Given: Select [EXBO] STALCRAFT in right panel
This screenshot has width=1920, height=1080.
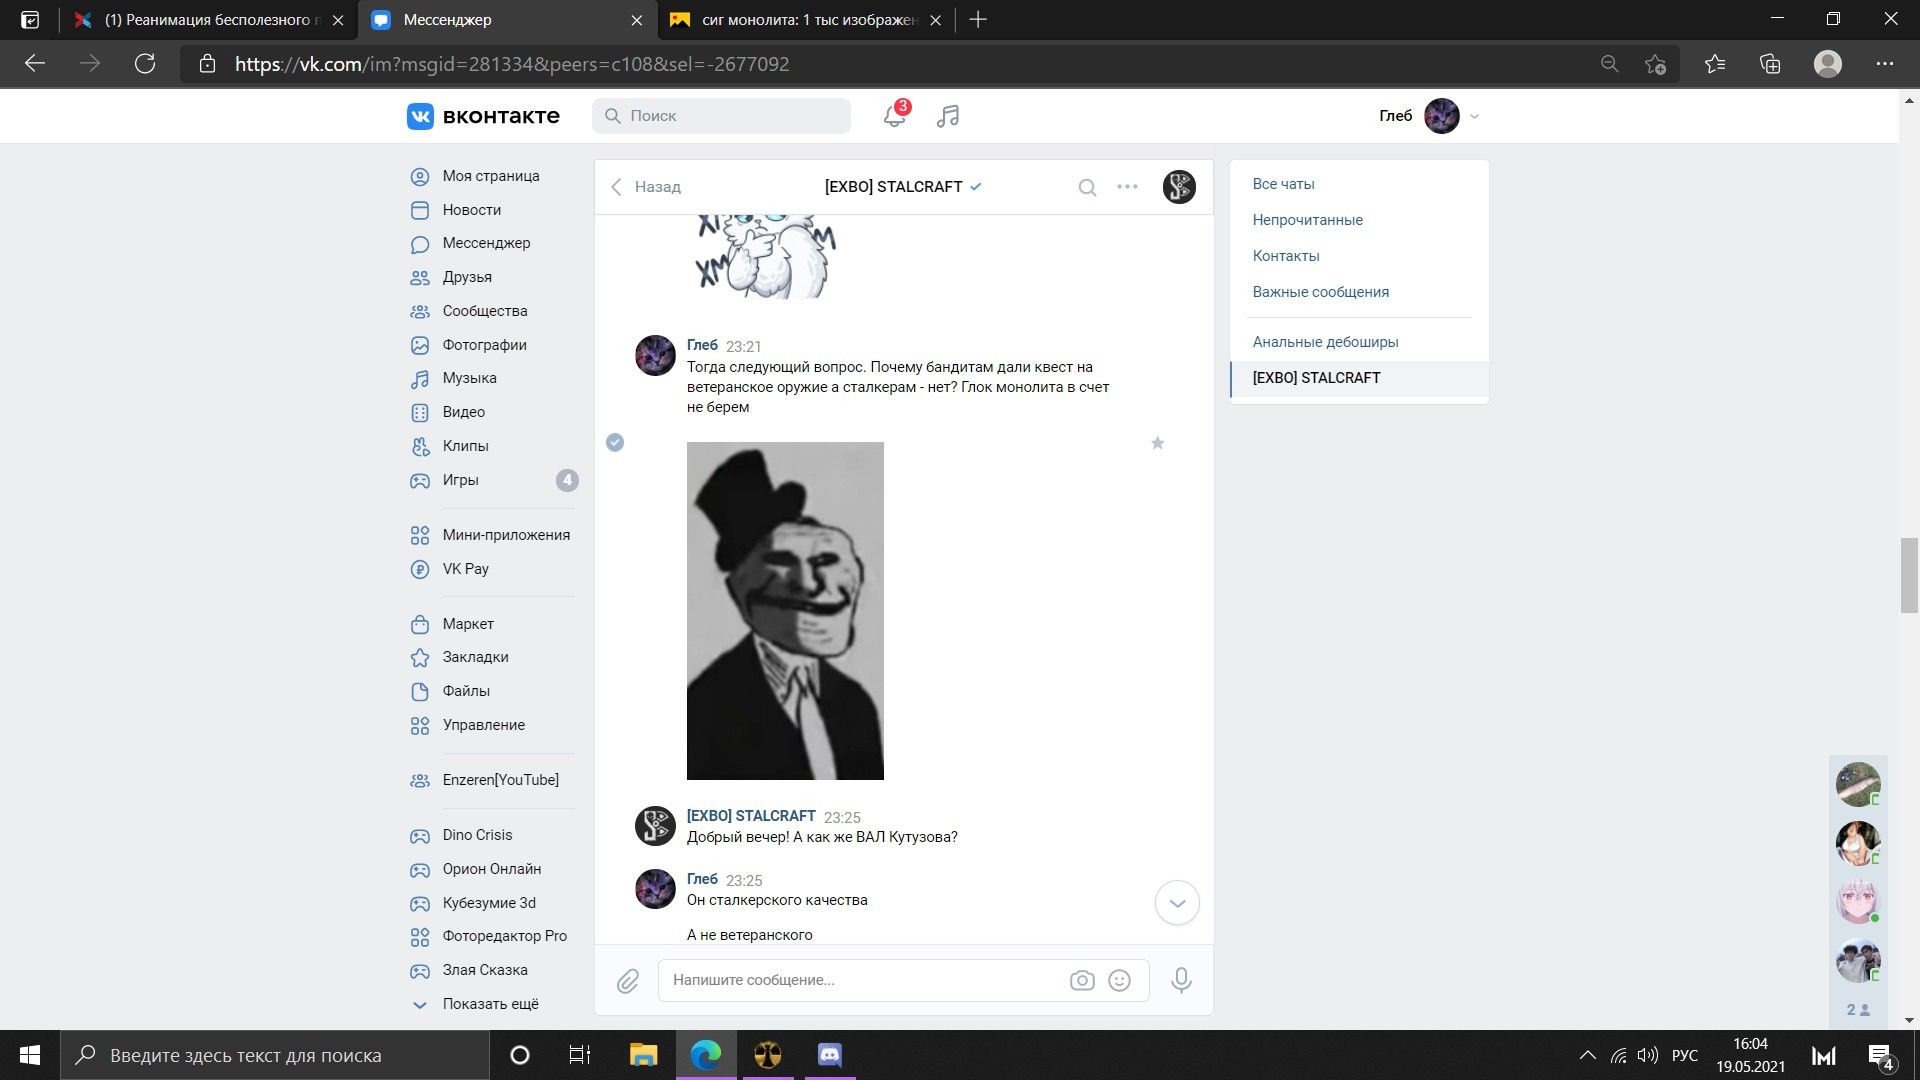Looking at the screenshot, I should click(x=1359, y=378).
